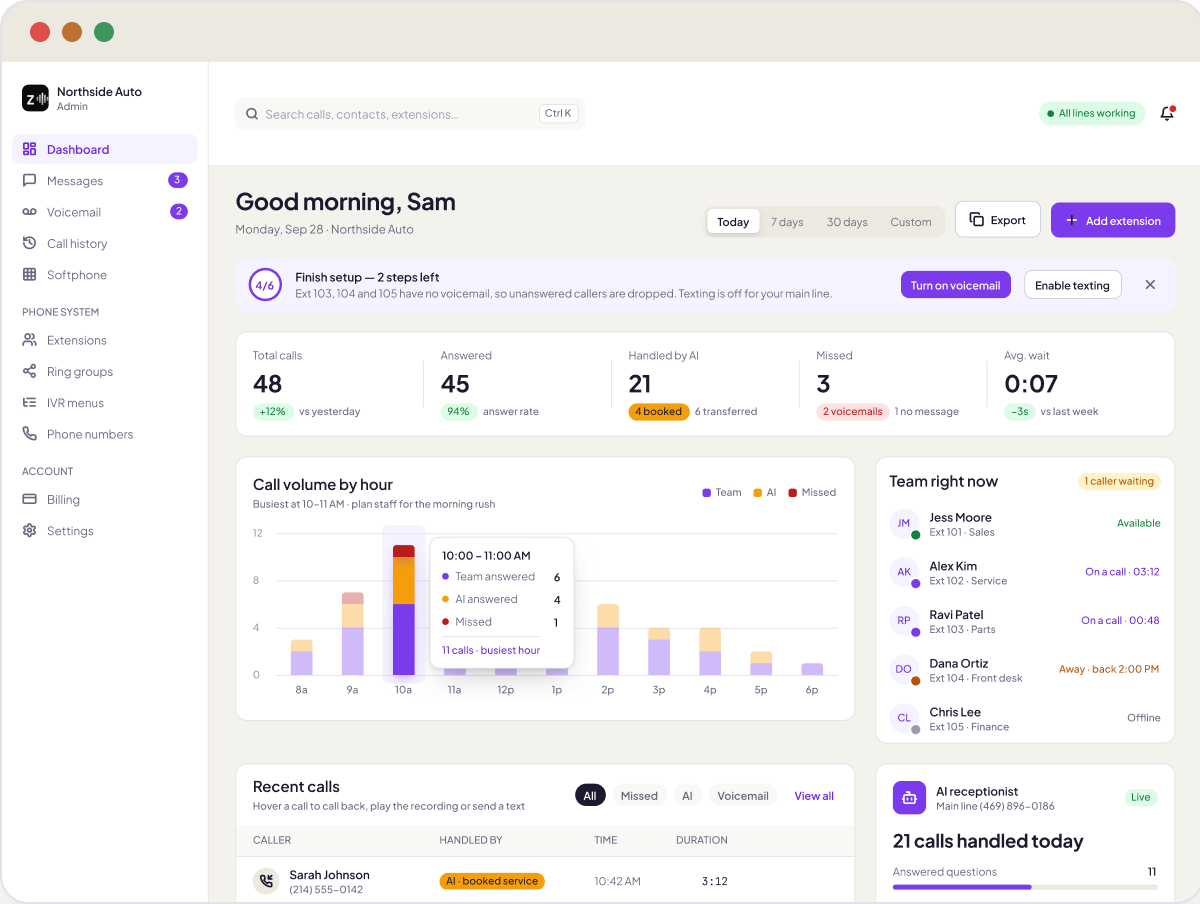Filter recent calls by AI

[687, 796]
